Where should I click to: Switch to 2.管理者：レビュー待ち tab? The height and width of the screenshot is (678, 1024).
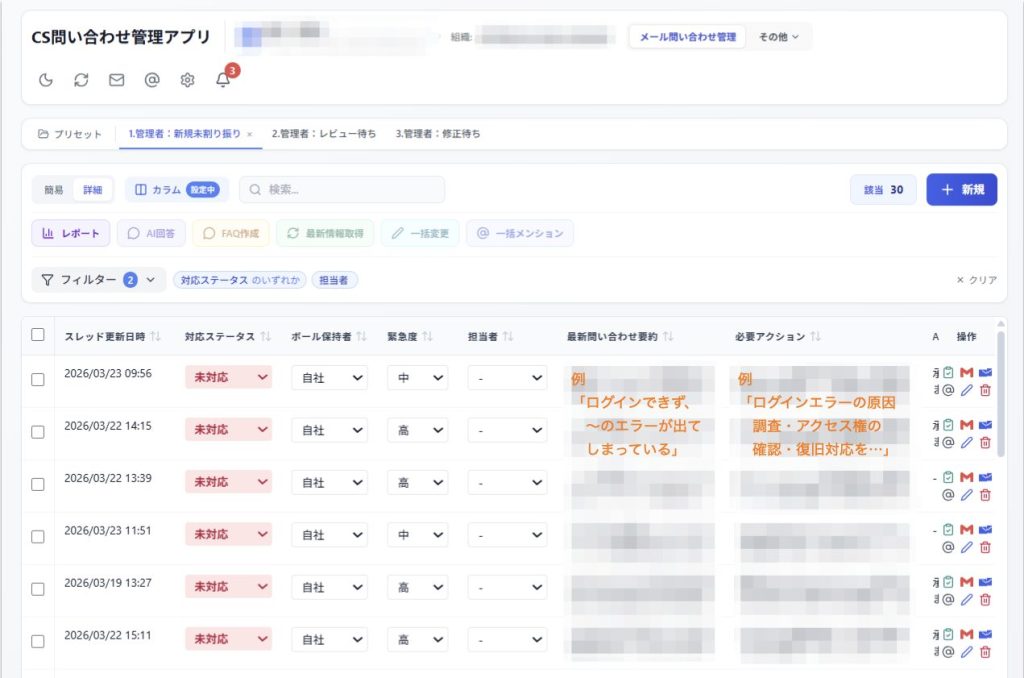click(x=324, y=134)
